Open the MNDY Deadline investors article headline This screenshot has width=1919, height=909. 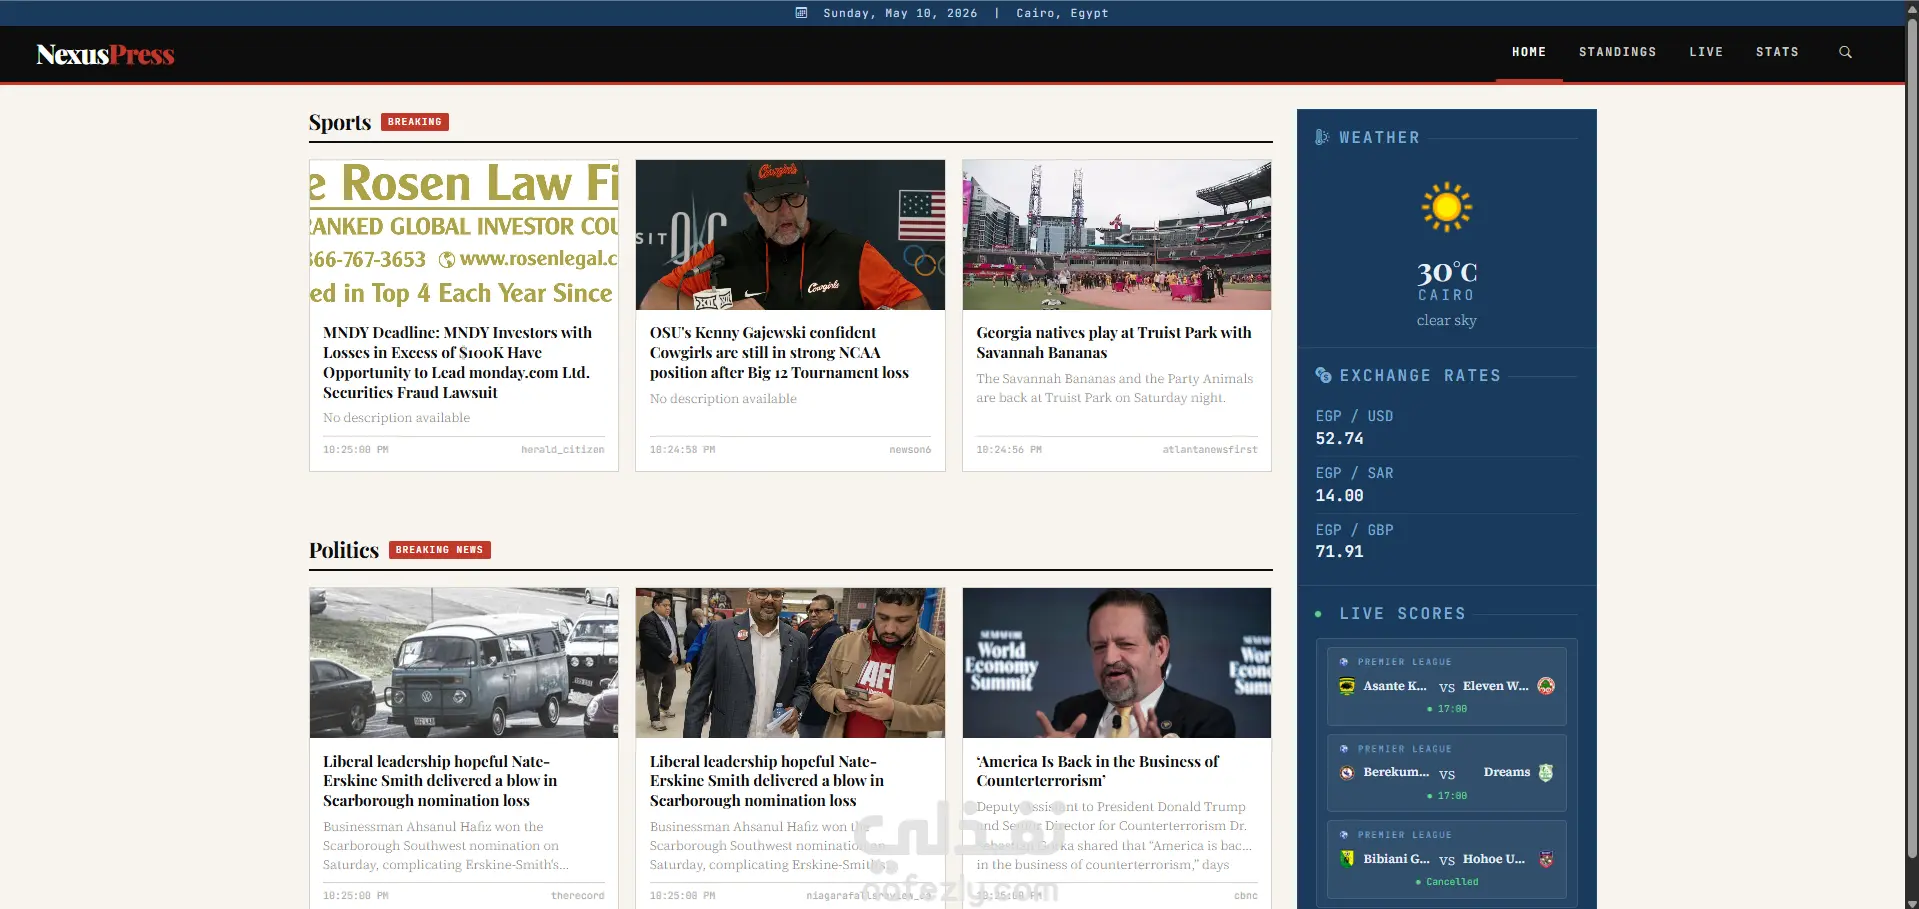pyautogui.click(x=458, y=362)
